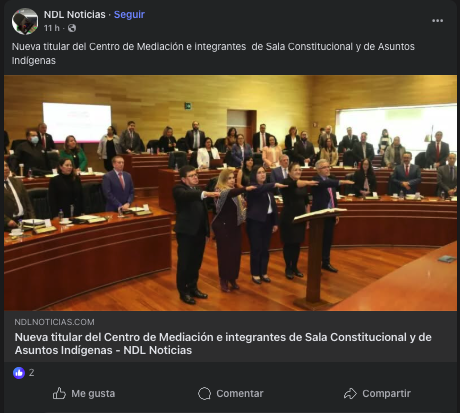Click the NDL Noticias page name

tap(75, 15)
